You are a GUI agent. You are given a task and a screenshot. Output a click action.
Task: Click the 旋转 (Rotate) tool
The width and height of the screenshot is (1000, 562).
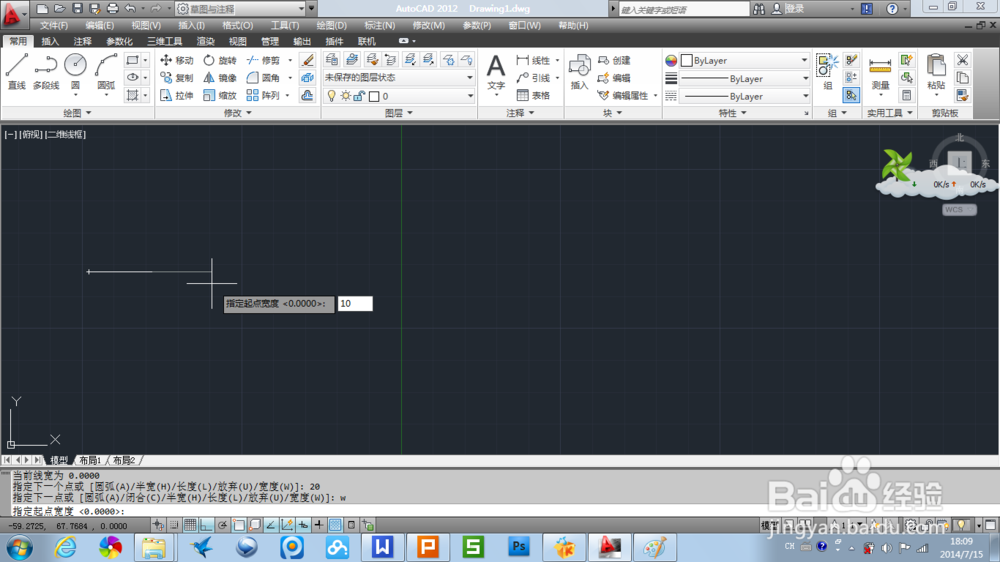[x=220, y=60]
